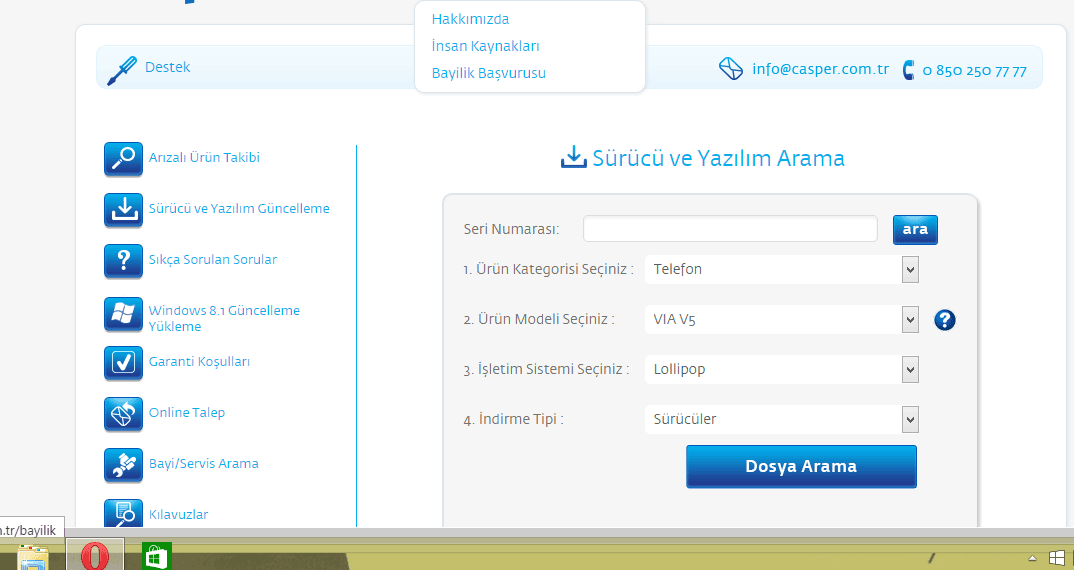Open the Kılavuzlar link
Image resolution: width=1074 pixels, height=570 pixels.
(178, 515)
